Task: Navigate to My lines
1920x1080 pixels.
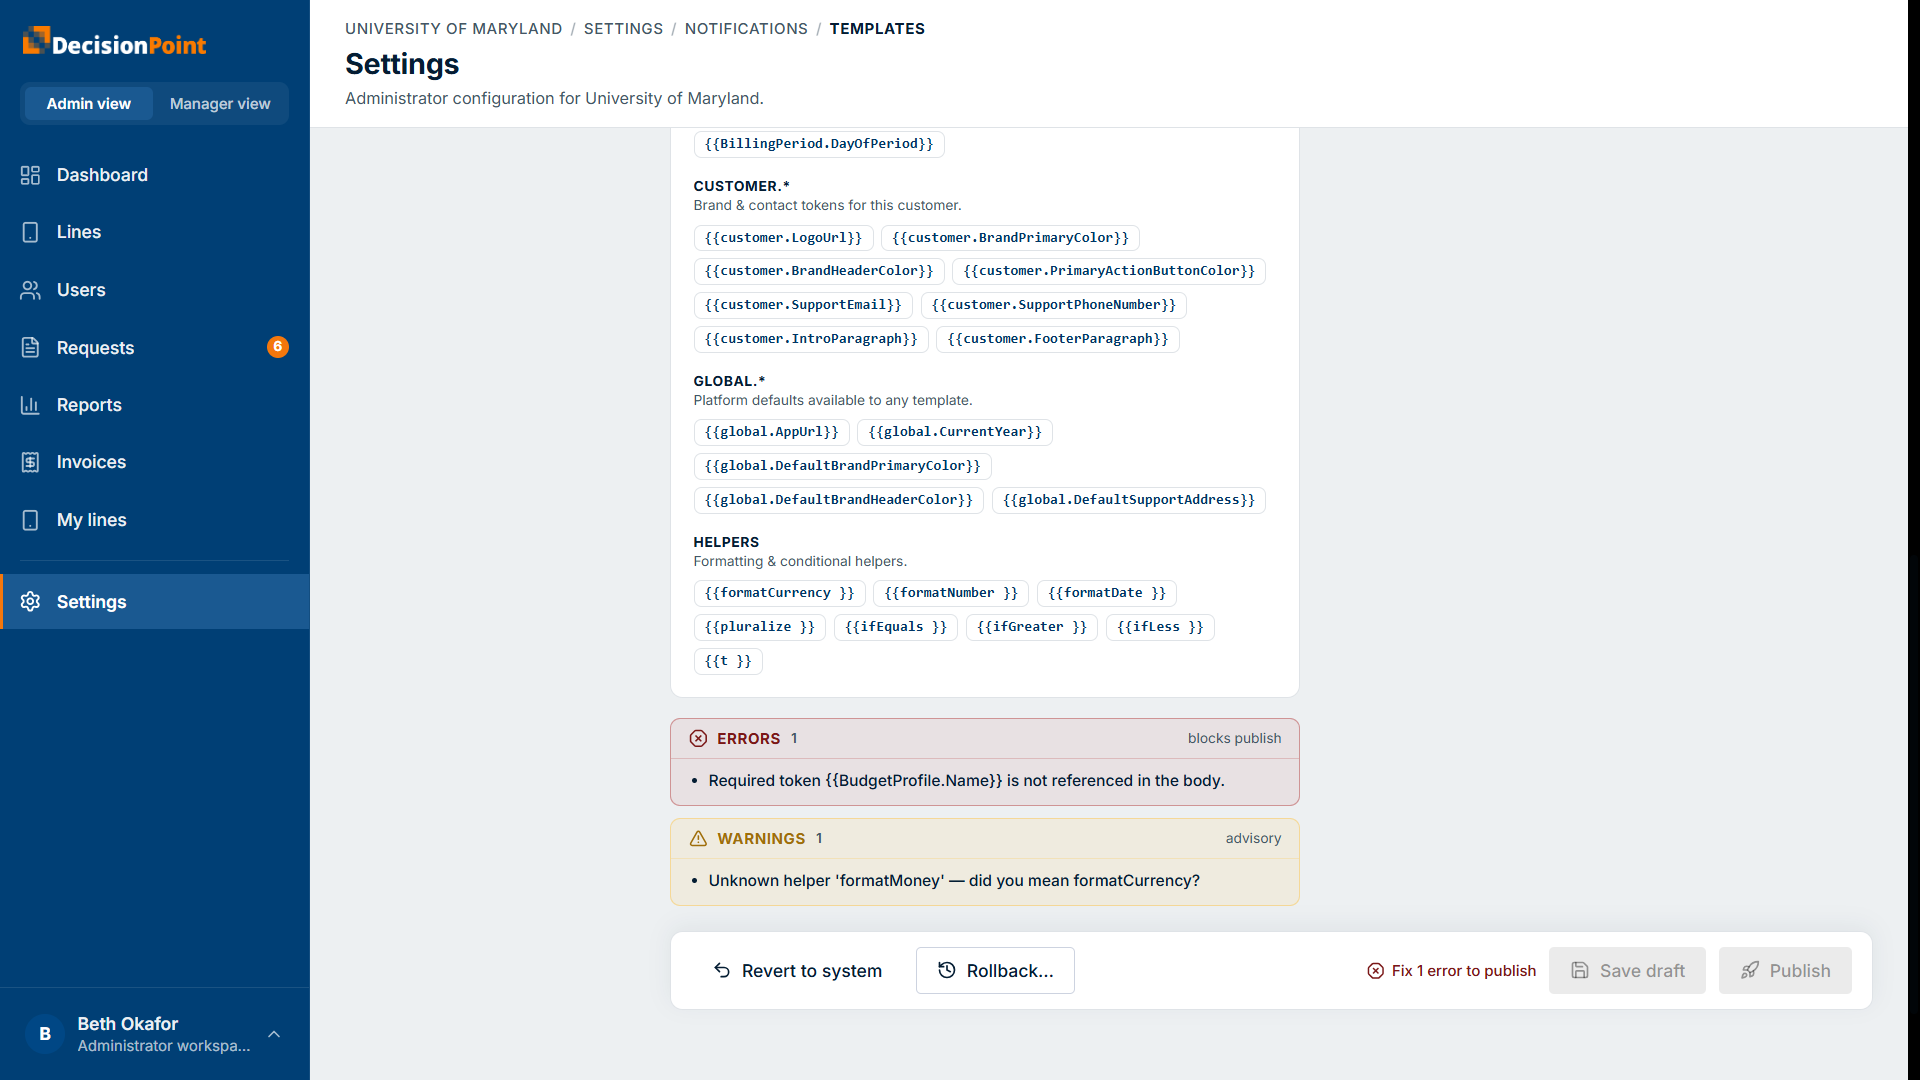Action: (x=155, y=520)
